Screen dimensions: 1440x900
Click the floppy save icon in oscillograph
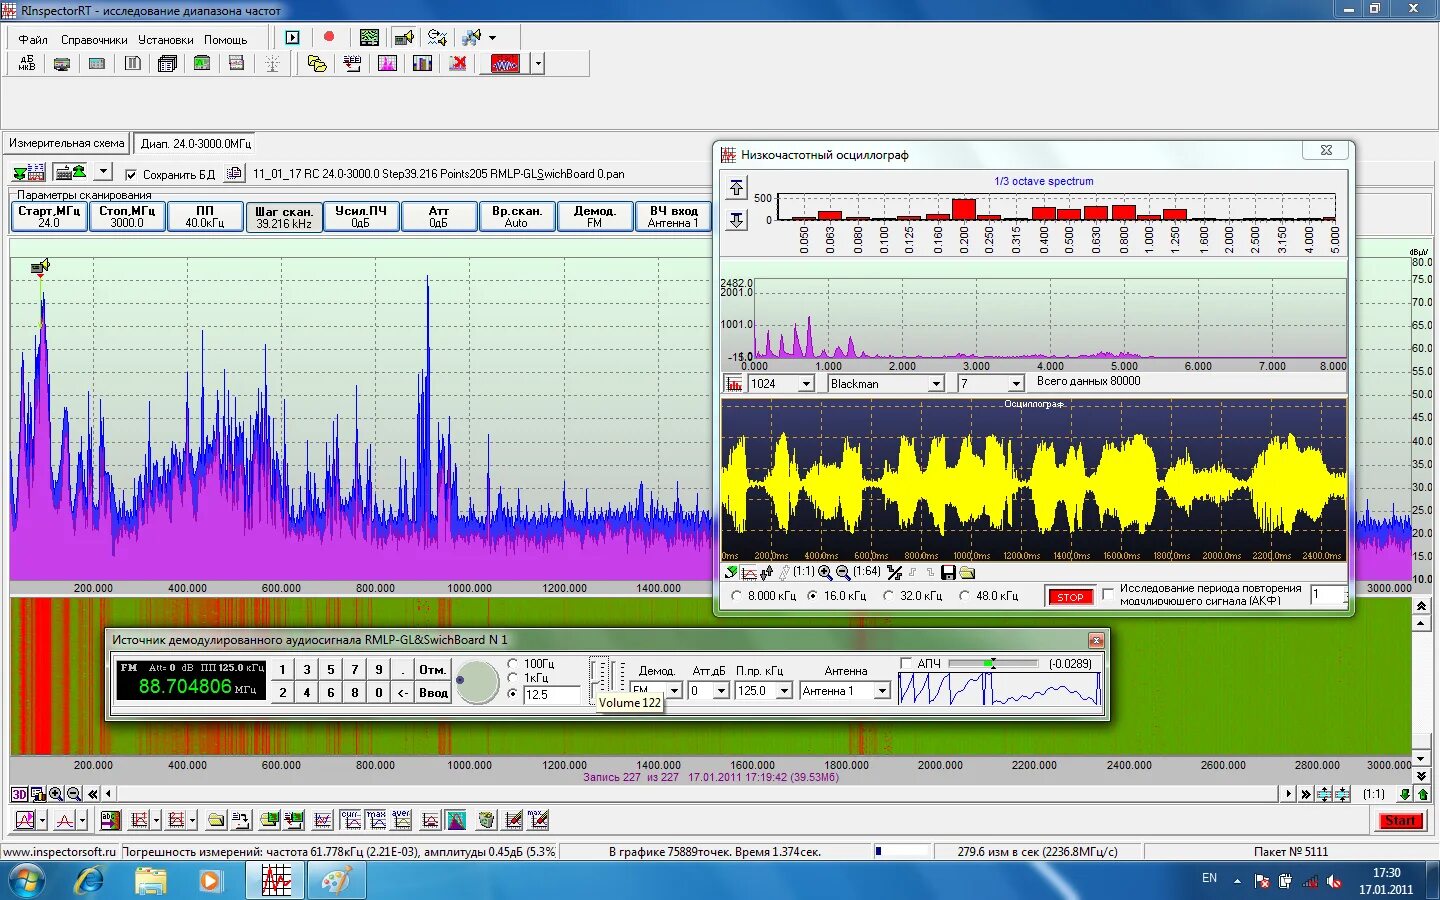[948, 572]
